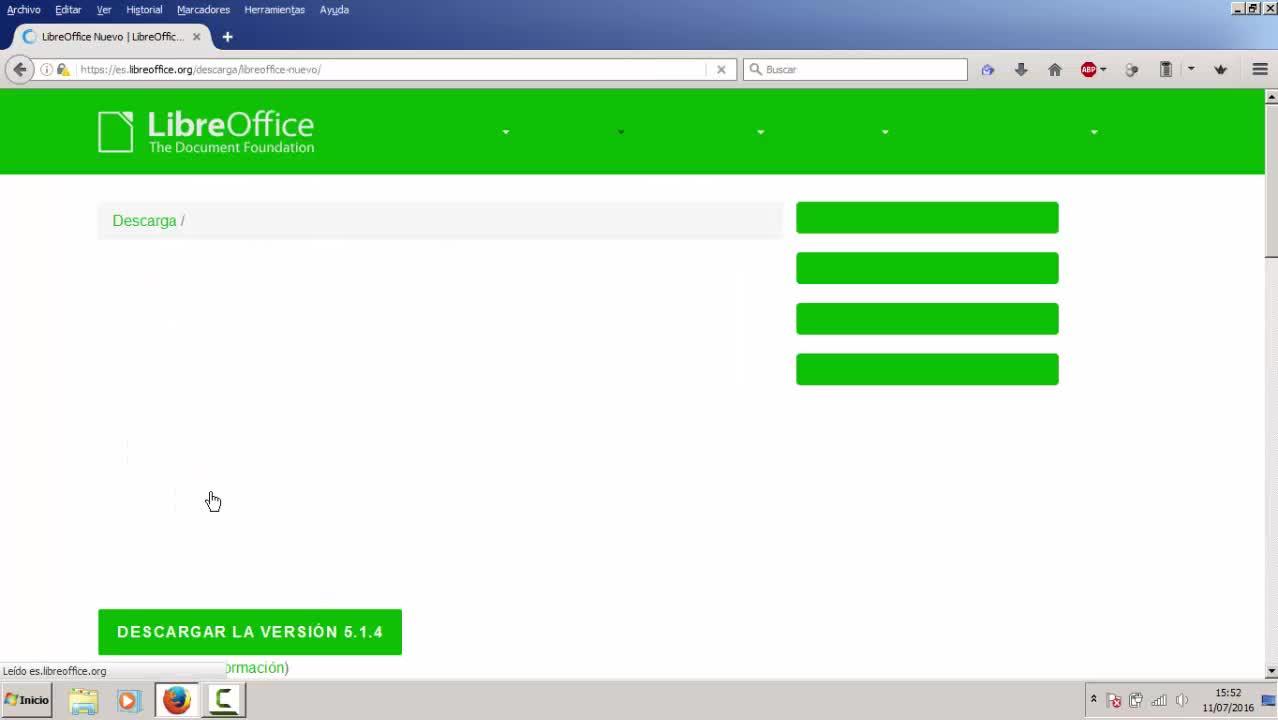
Task: Click Descargar la versión 5.1.4 button
Action: click(x=250, y=632)
